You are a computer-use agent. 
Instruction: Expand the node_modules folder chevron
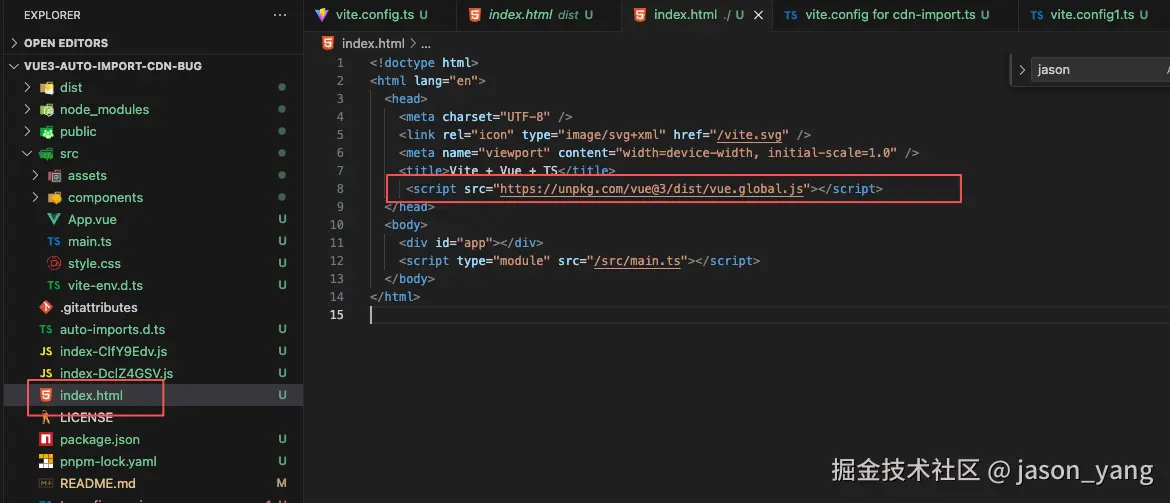tap(28, 110)
